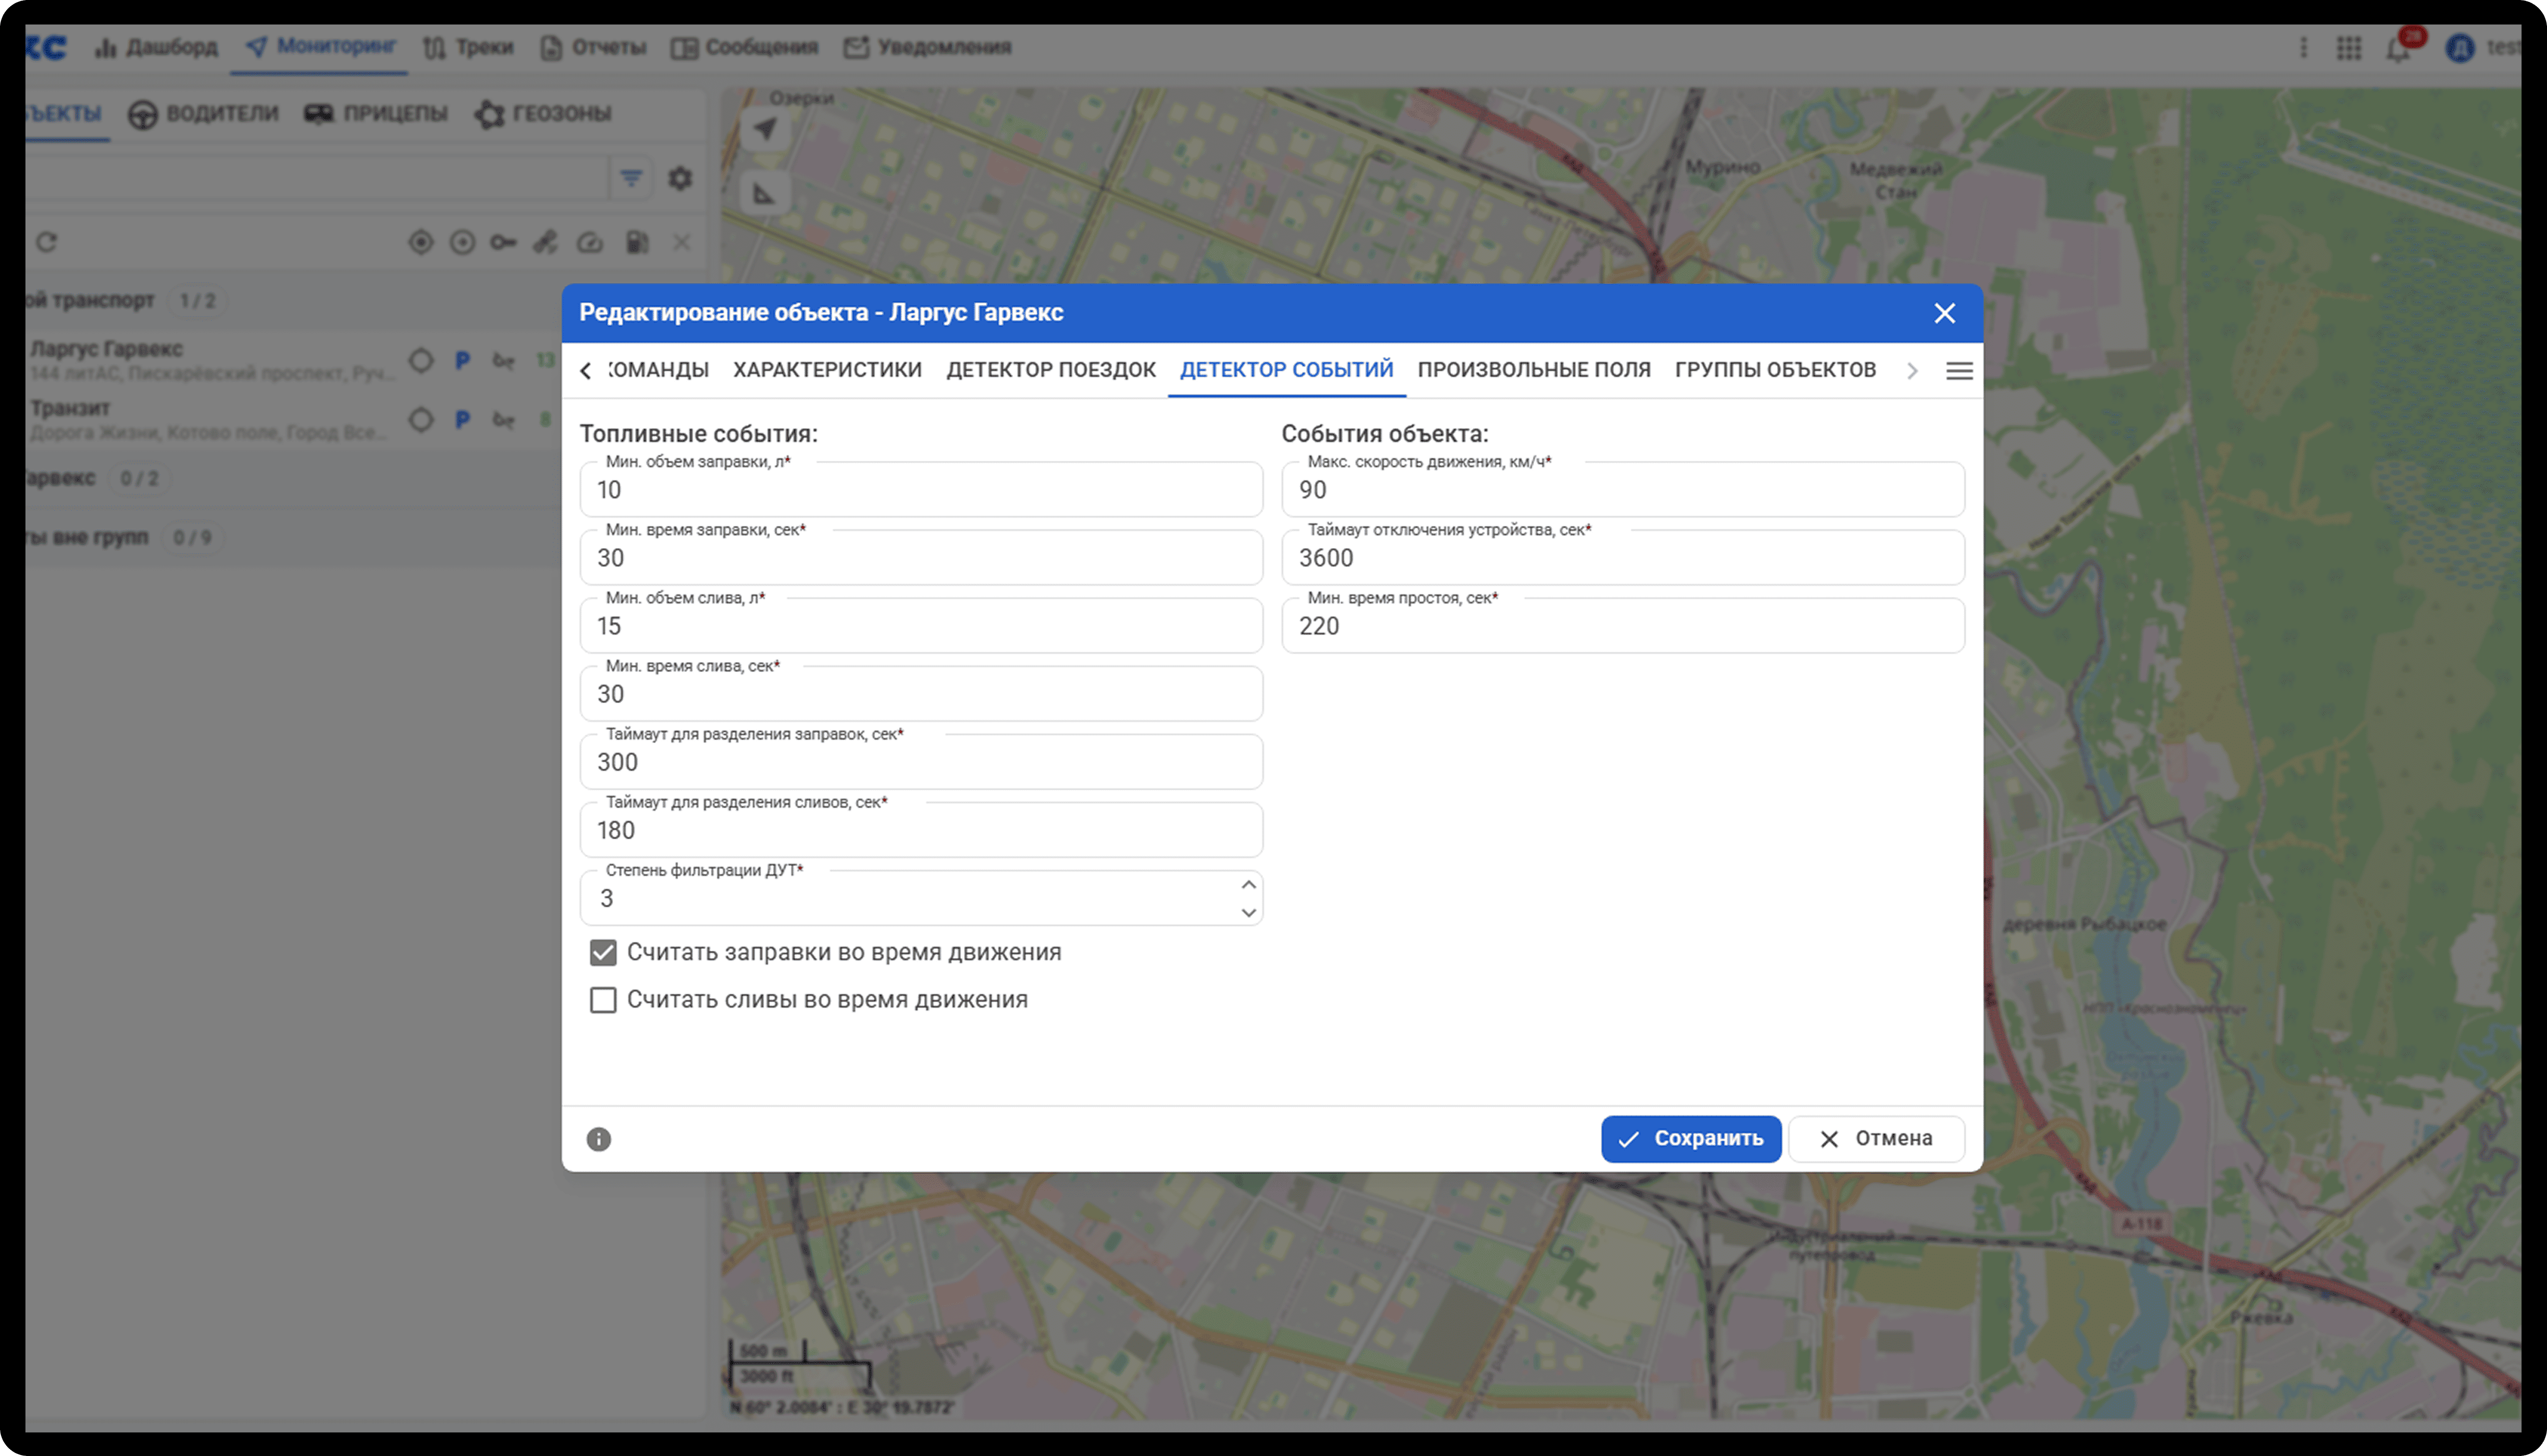The image size is (2547, 1456).
Task: Click the 'Мин. время слива' field
Action: pyautogui.click(x=921, y=694)
